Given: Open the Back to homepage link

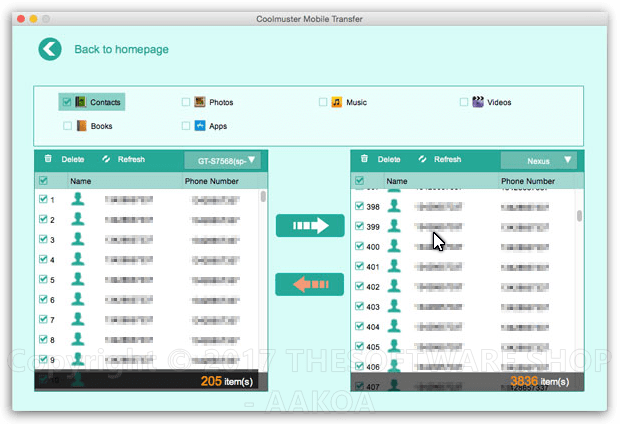Looking at the screenshot, I should [x=121, y=49].
